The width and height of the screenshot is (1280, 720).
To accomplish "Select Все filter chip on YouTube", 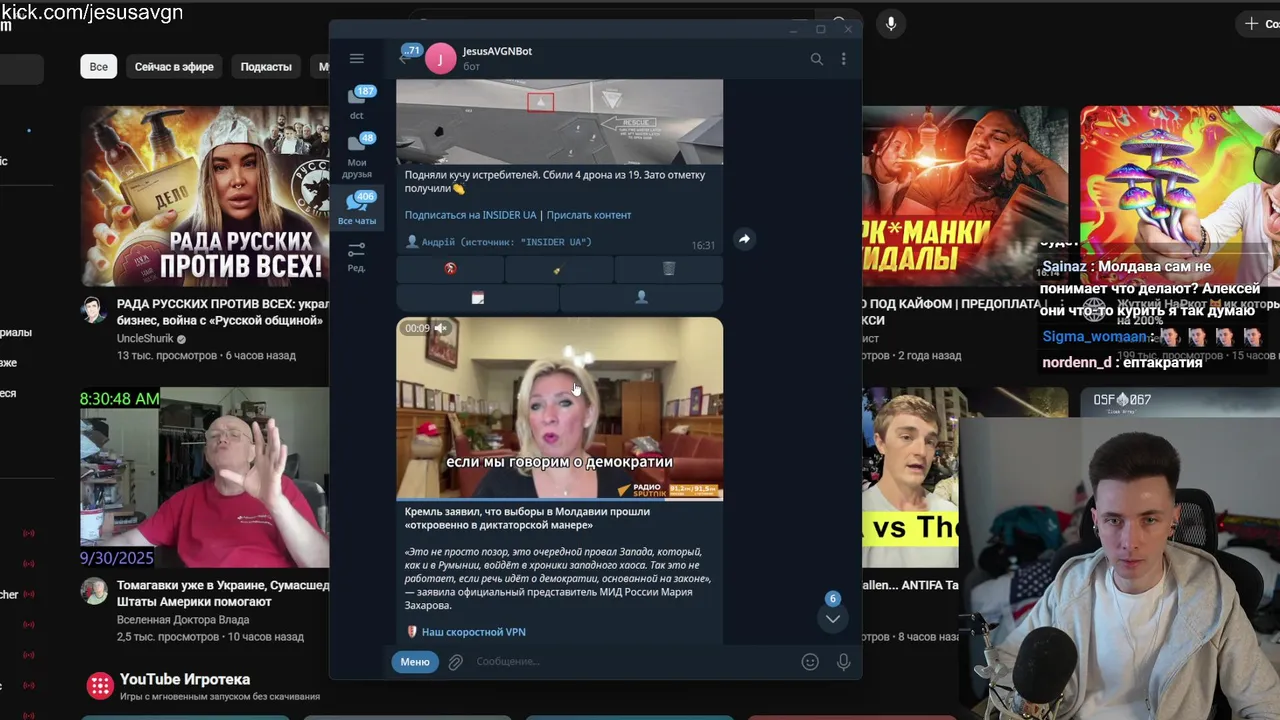I will tap(99, 67).
